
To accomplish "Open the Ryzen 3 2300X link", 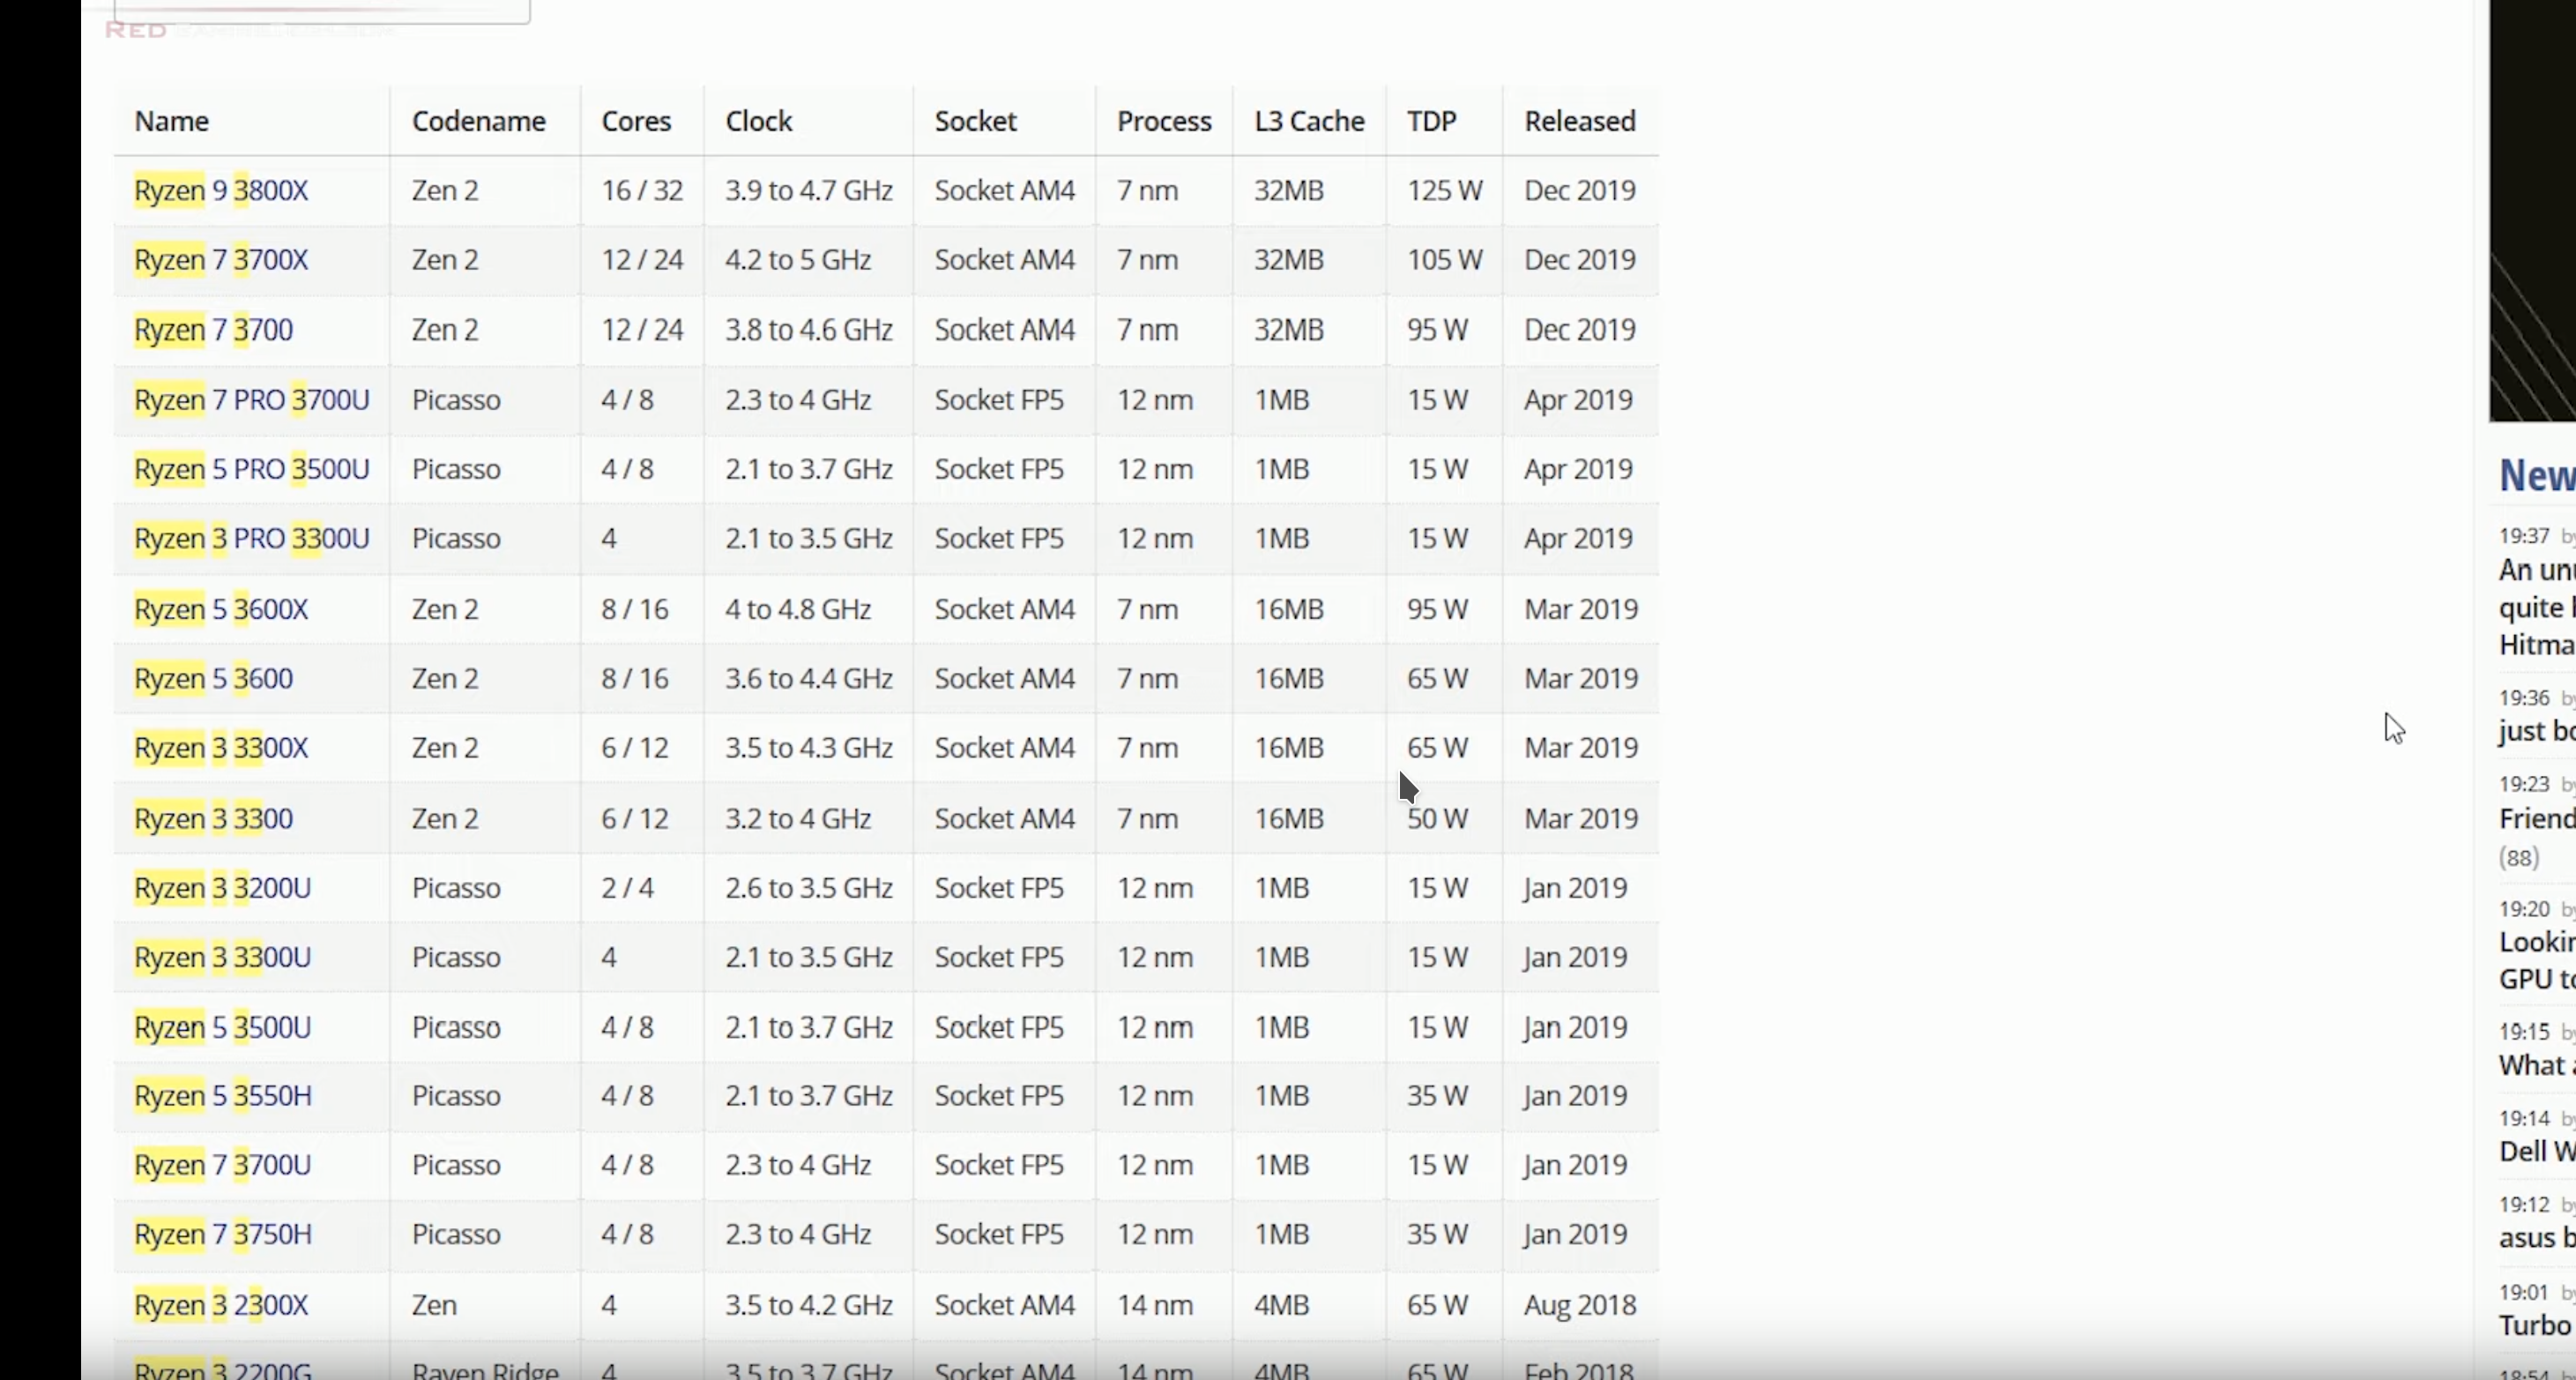I will 221,1305.
